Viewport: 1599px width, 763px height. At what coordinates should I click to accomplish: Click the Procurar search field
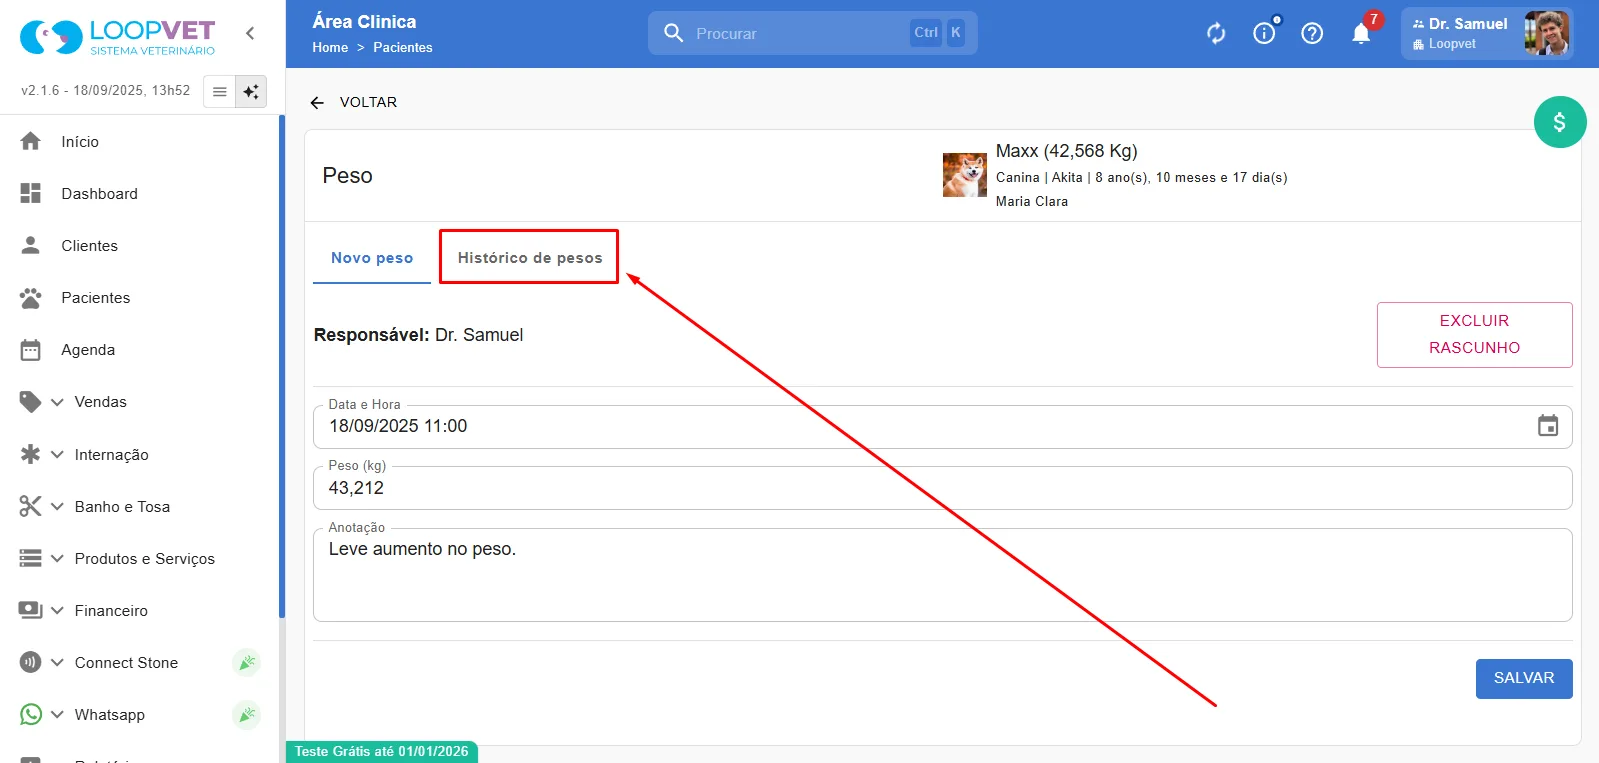click(812, 33)
